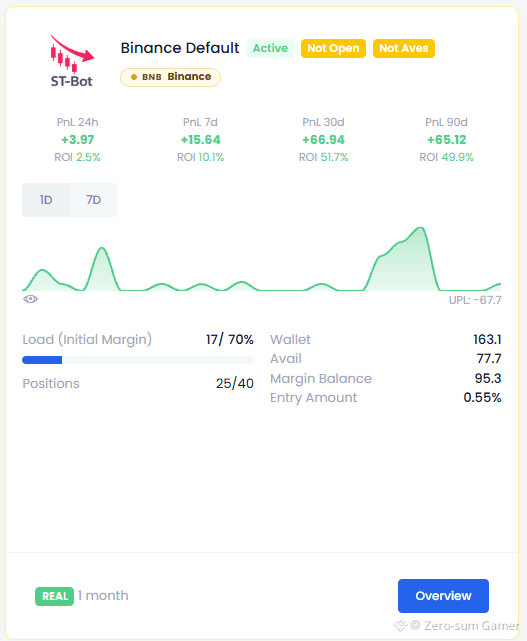527x641 pixels.
Task: Click the Binance Default title
Action: (x=180, y=48)
